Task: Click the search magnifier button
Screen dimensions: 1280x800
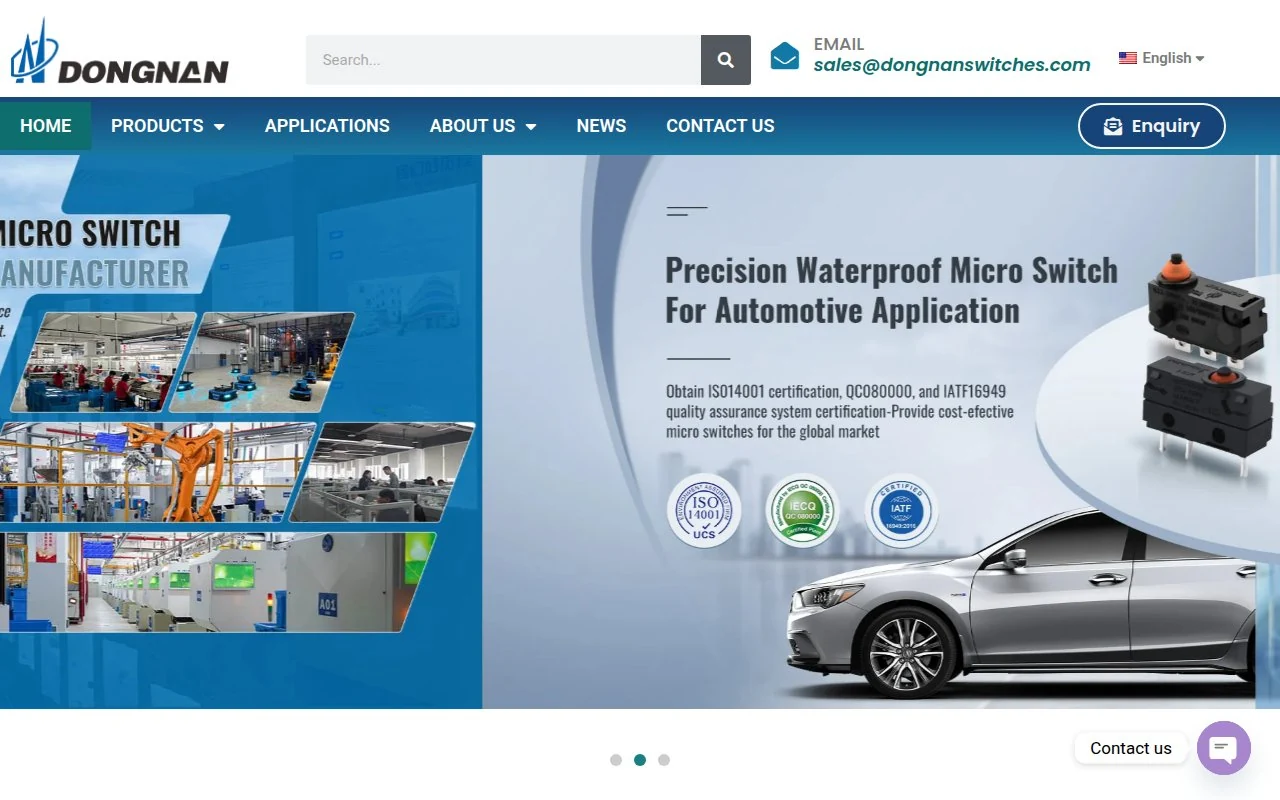Action: pos(726,60)
